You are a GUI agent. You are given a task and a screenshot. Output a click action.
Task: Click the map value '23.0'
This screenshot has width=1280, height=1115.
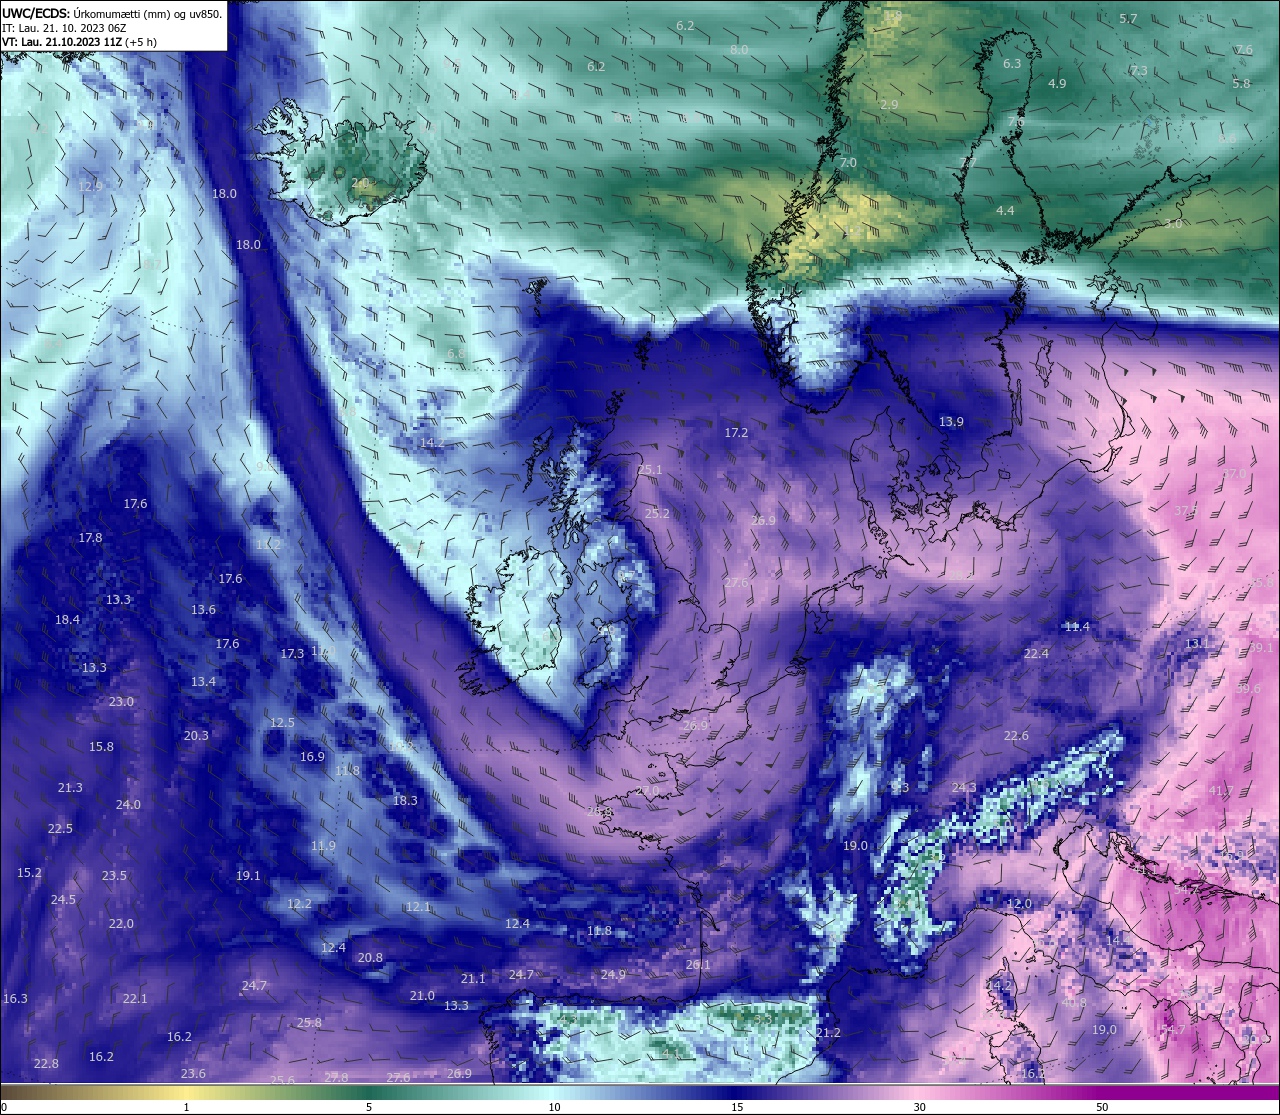pyautogui.click(x=121, y=702)
